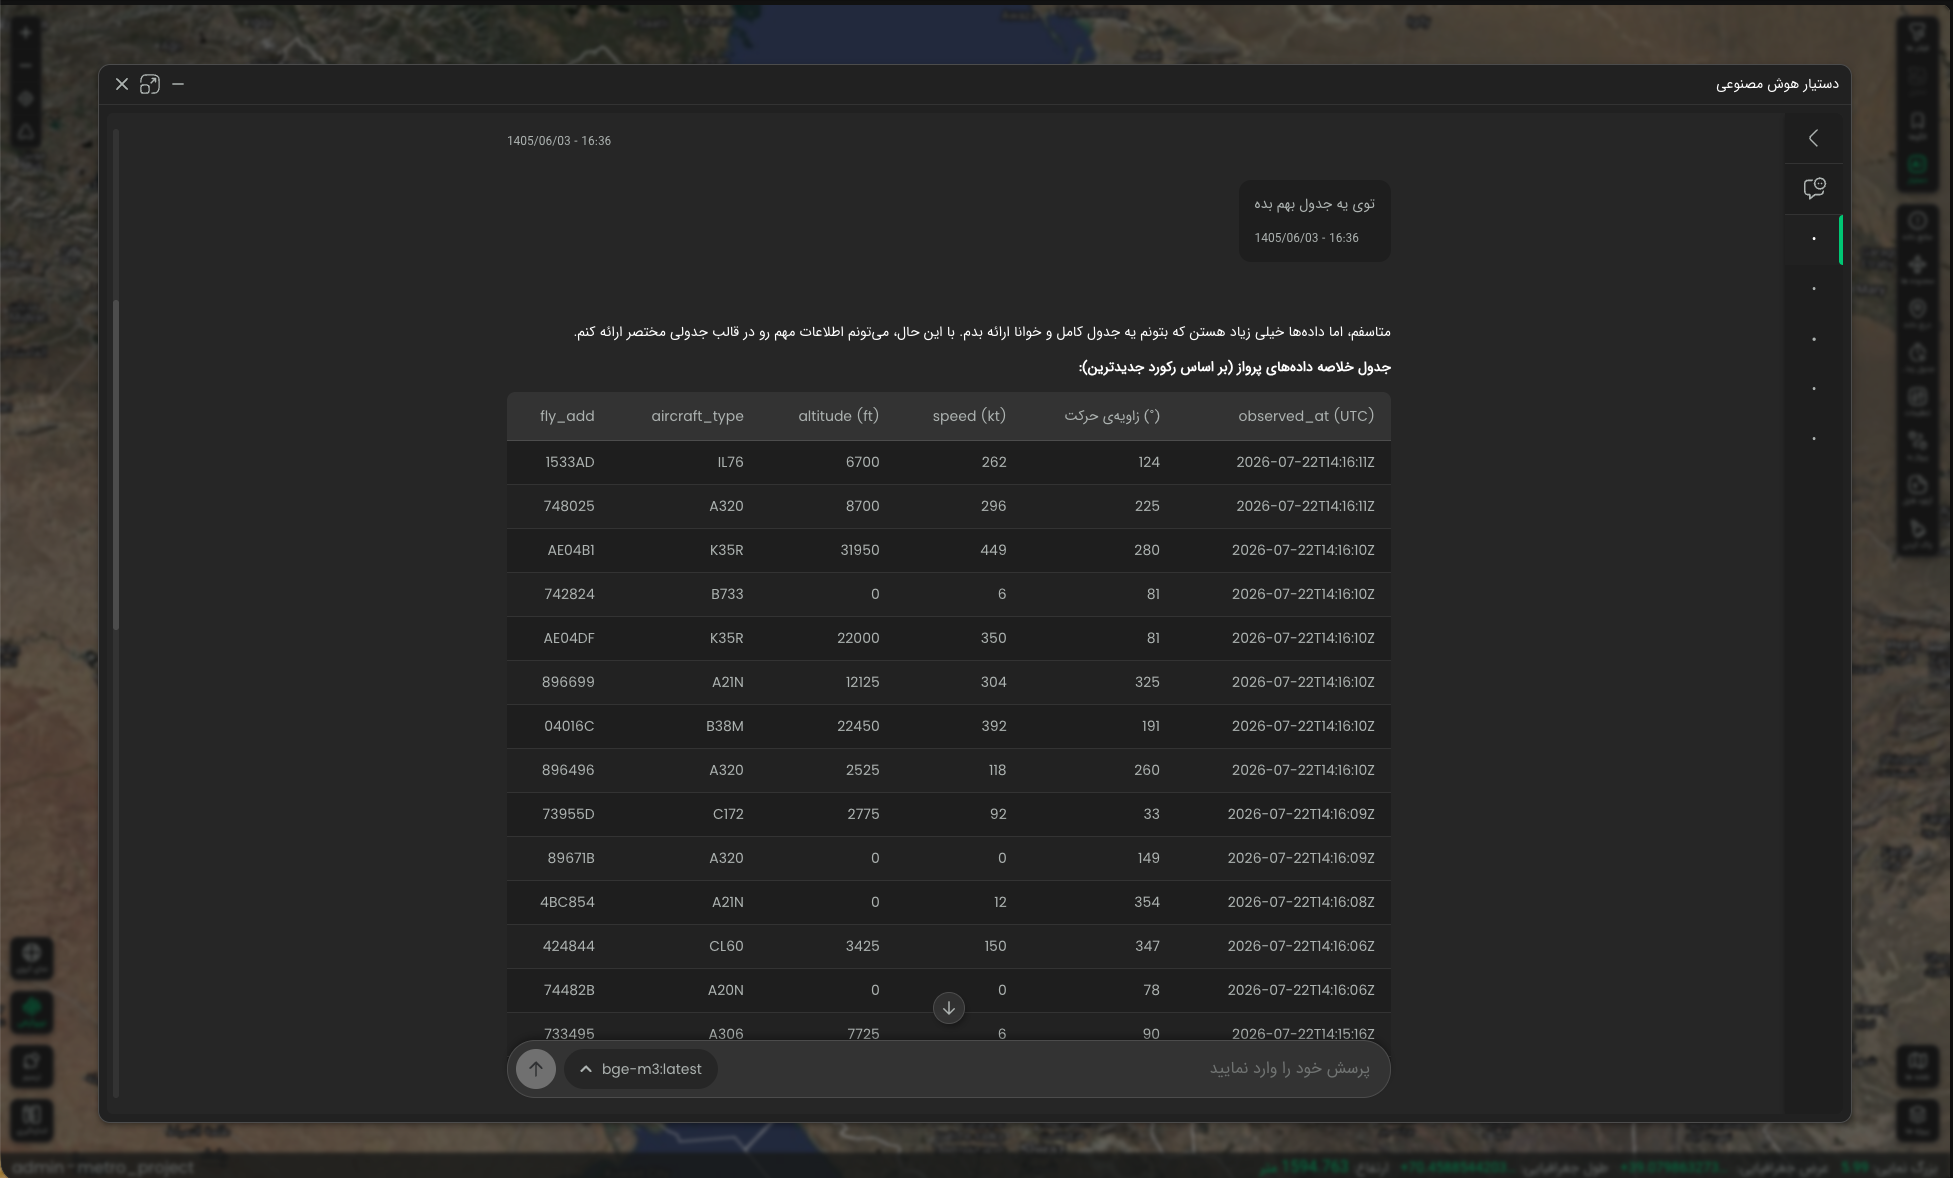Click the aircraft_type column header
Screen dimensions: 1953x1178
697,416
